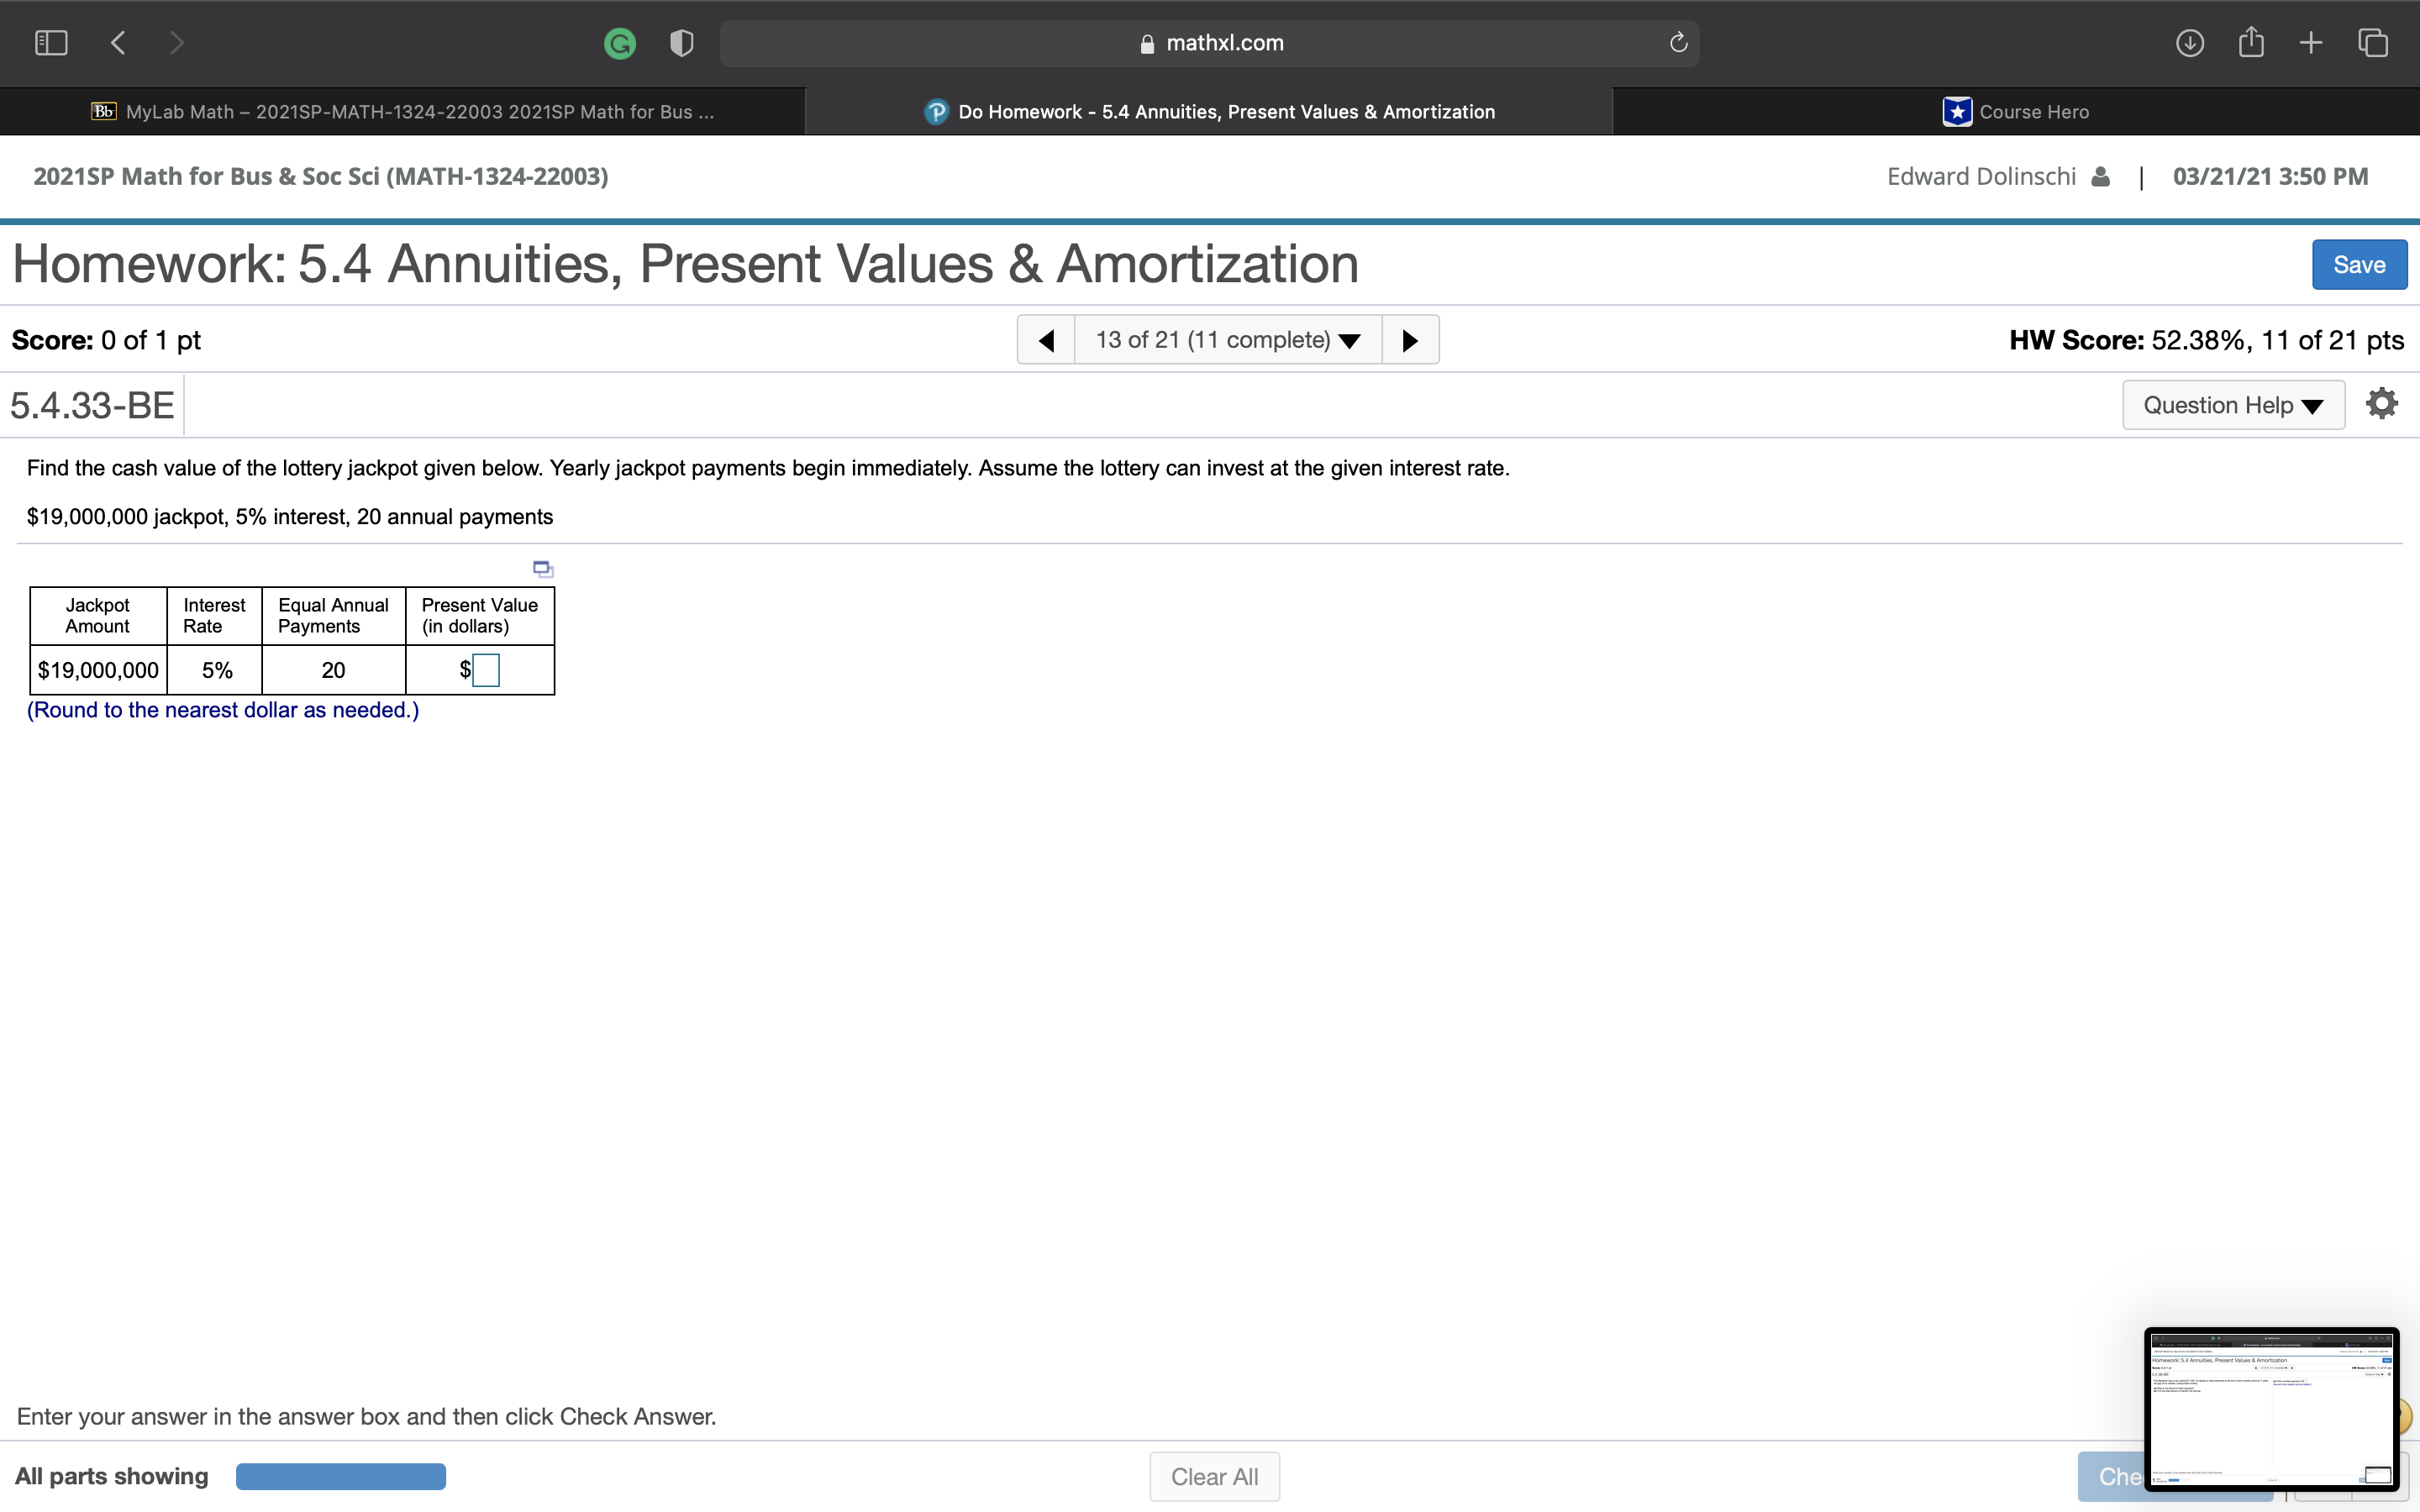Screen dimensions: 2420x1512
Task: Go to next question arrow
Action: 1410,340
